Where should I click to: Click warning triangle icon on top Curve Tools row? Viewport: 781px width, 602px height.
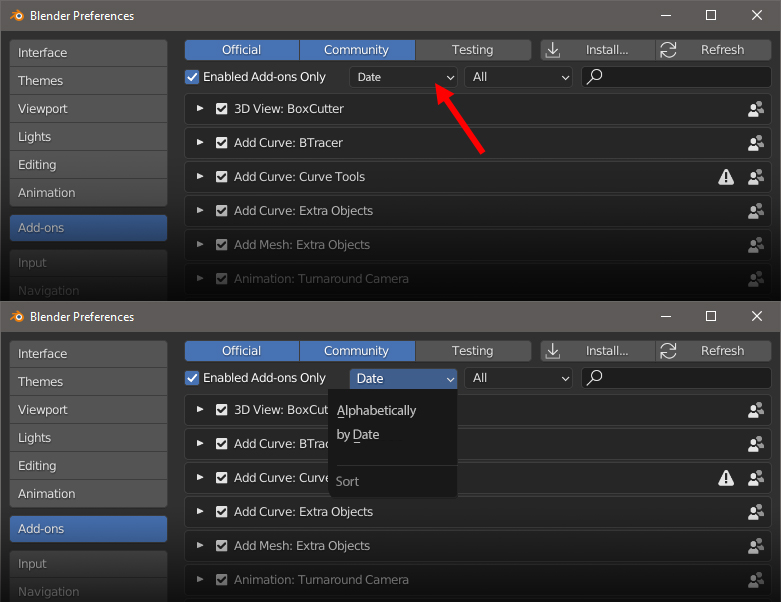pos(726,177)
